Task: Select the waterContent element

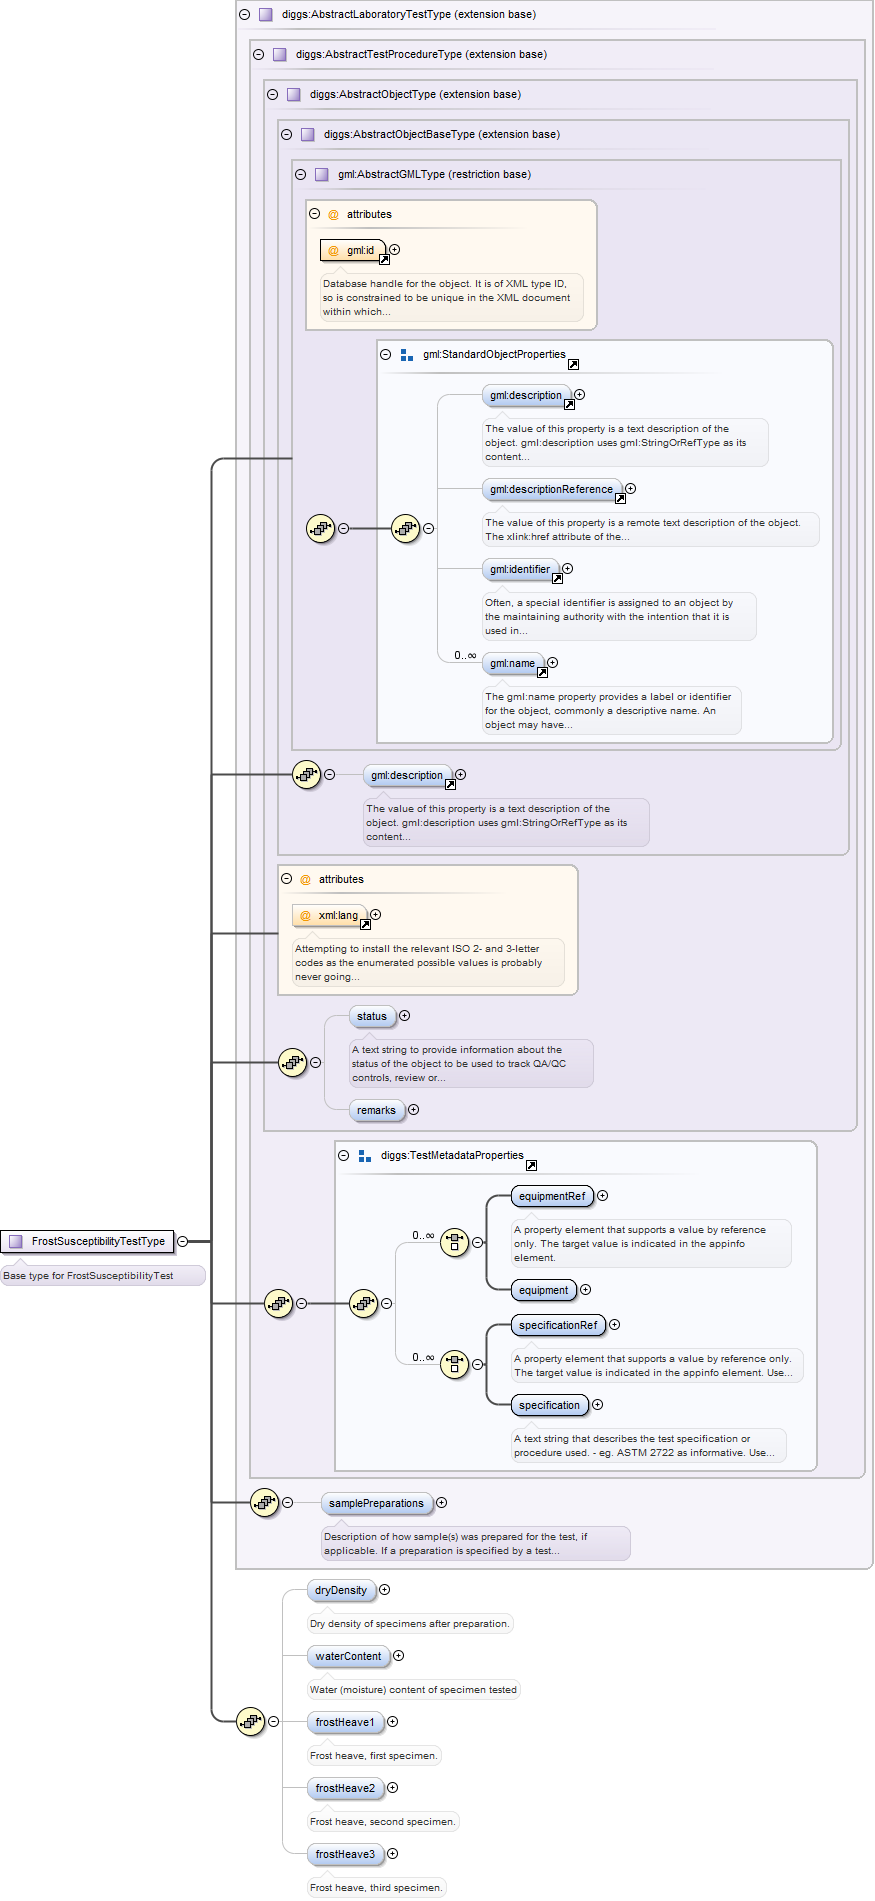Action: 348,1656
